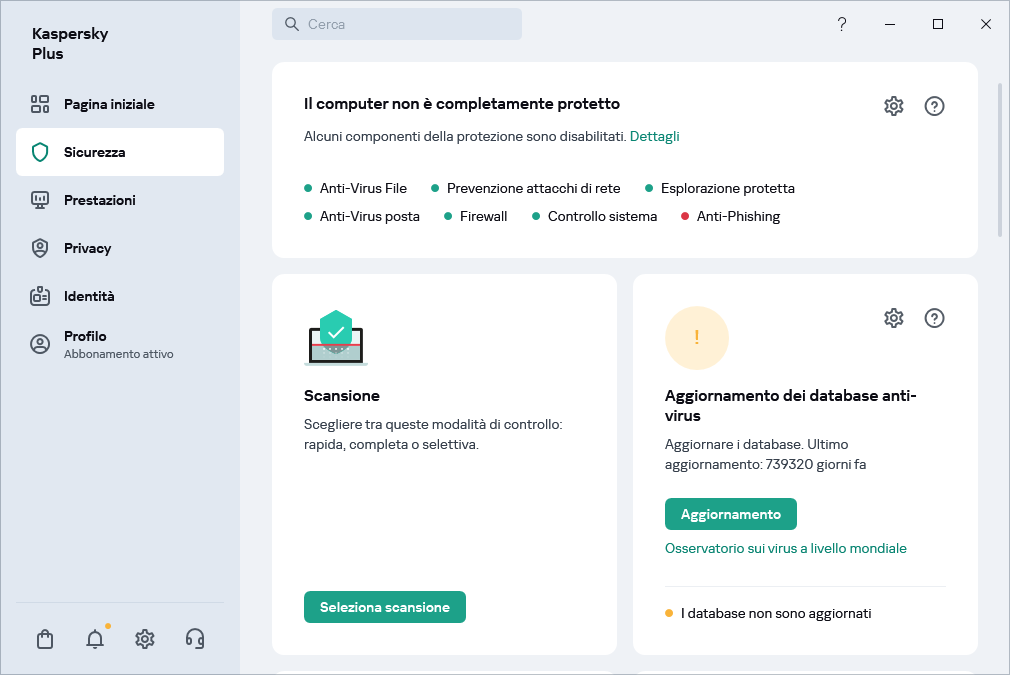Click help icon in protection status card
Image resolution: width=1010 pixels, height=675 pixels.
point(935,106)
